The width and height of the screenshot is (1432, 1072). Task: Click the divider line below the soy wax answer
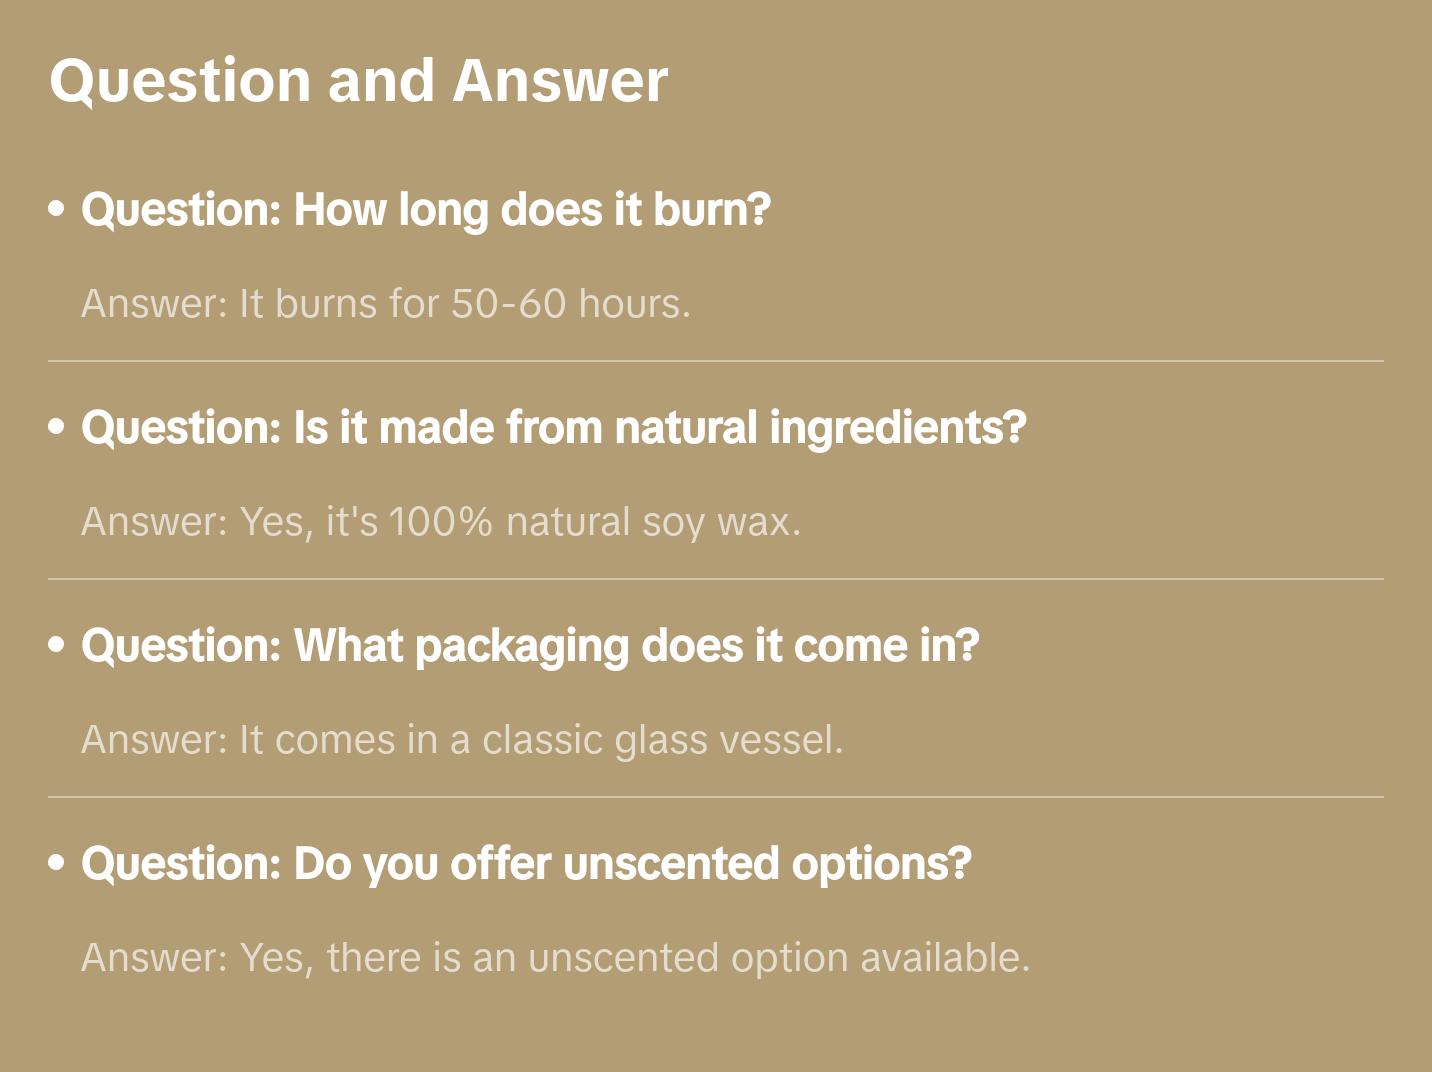715,579
